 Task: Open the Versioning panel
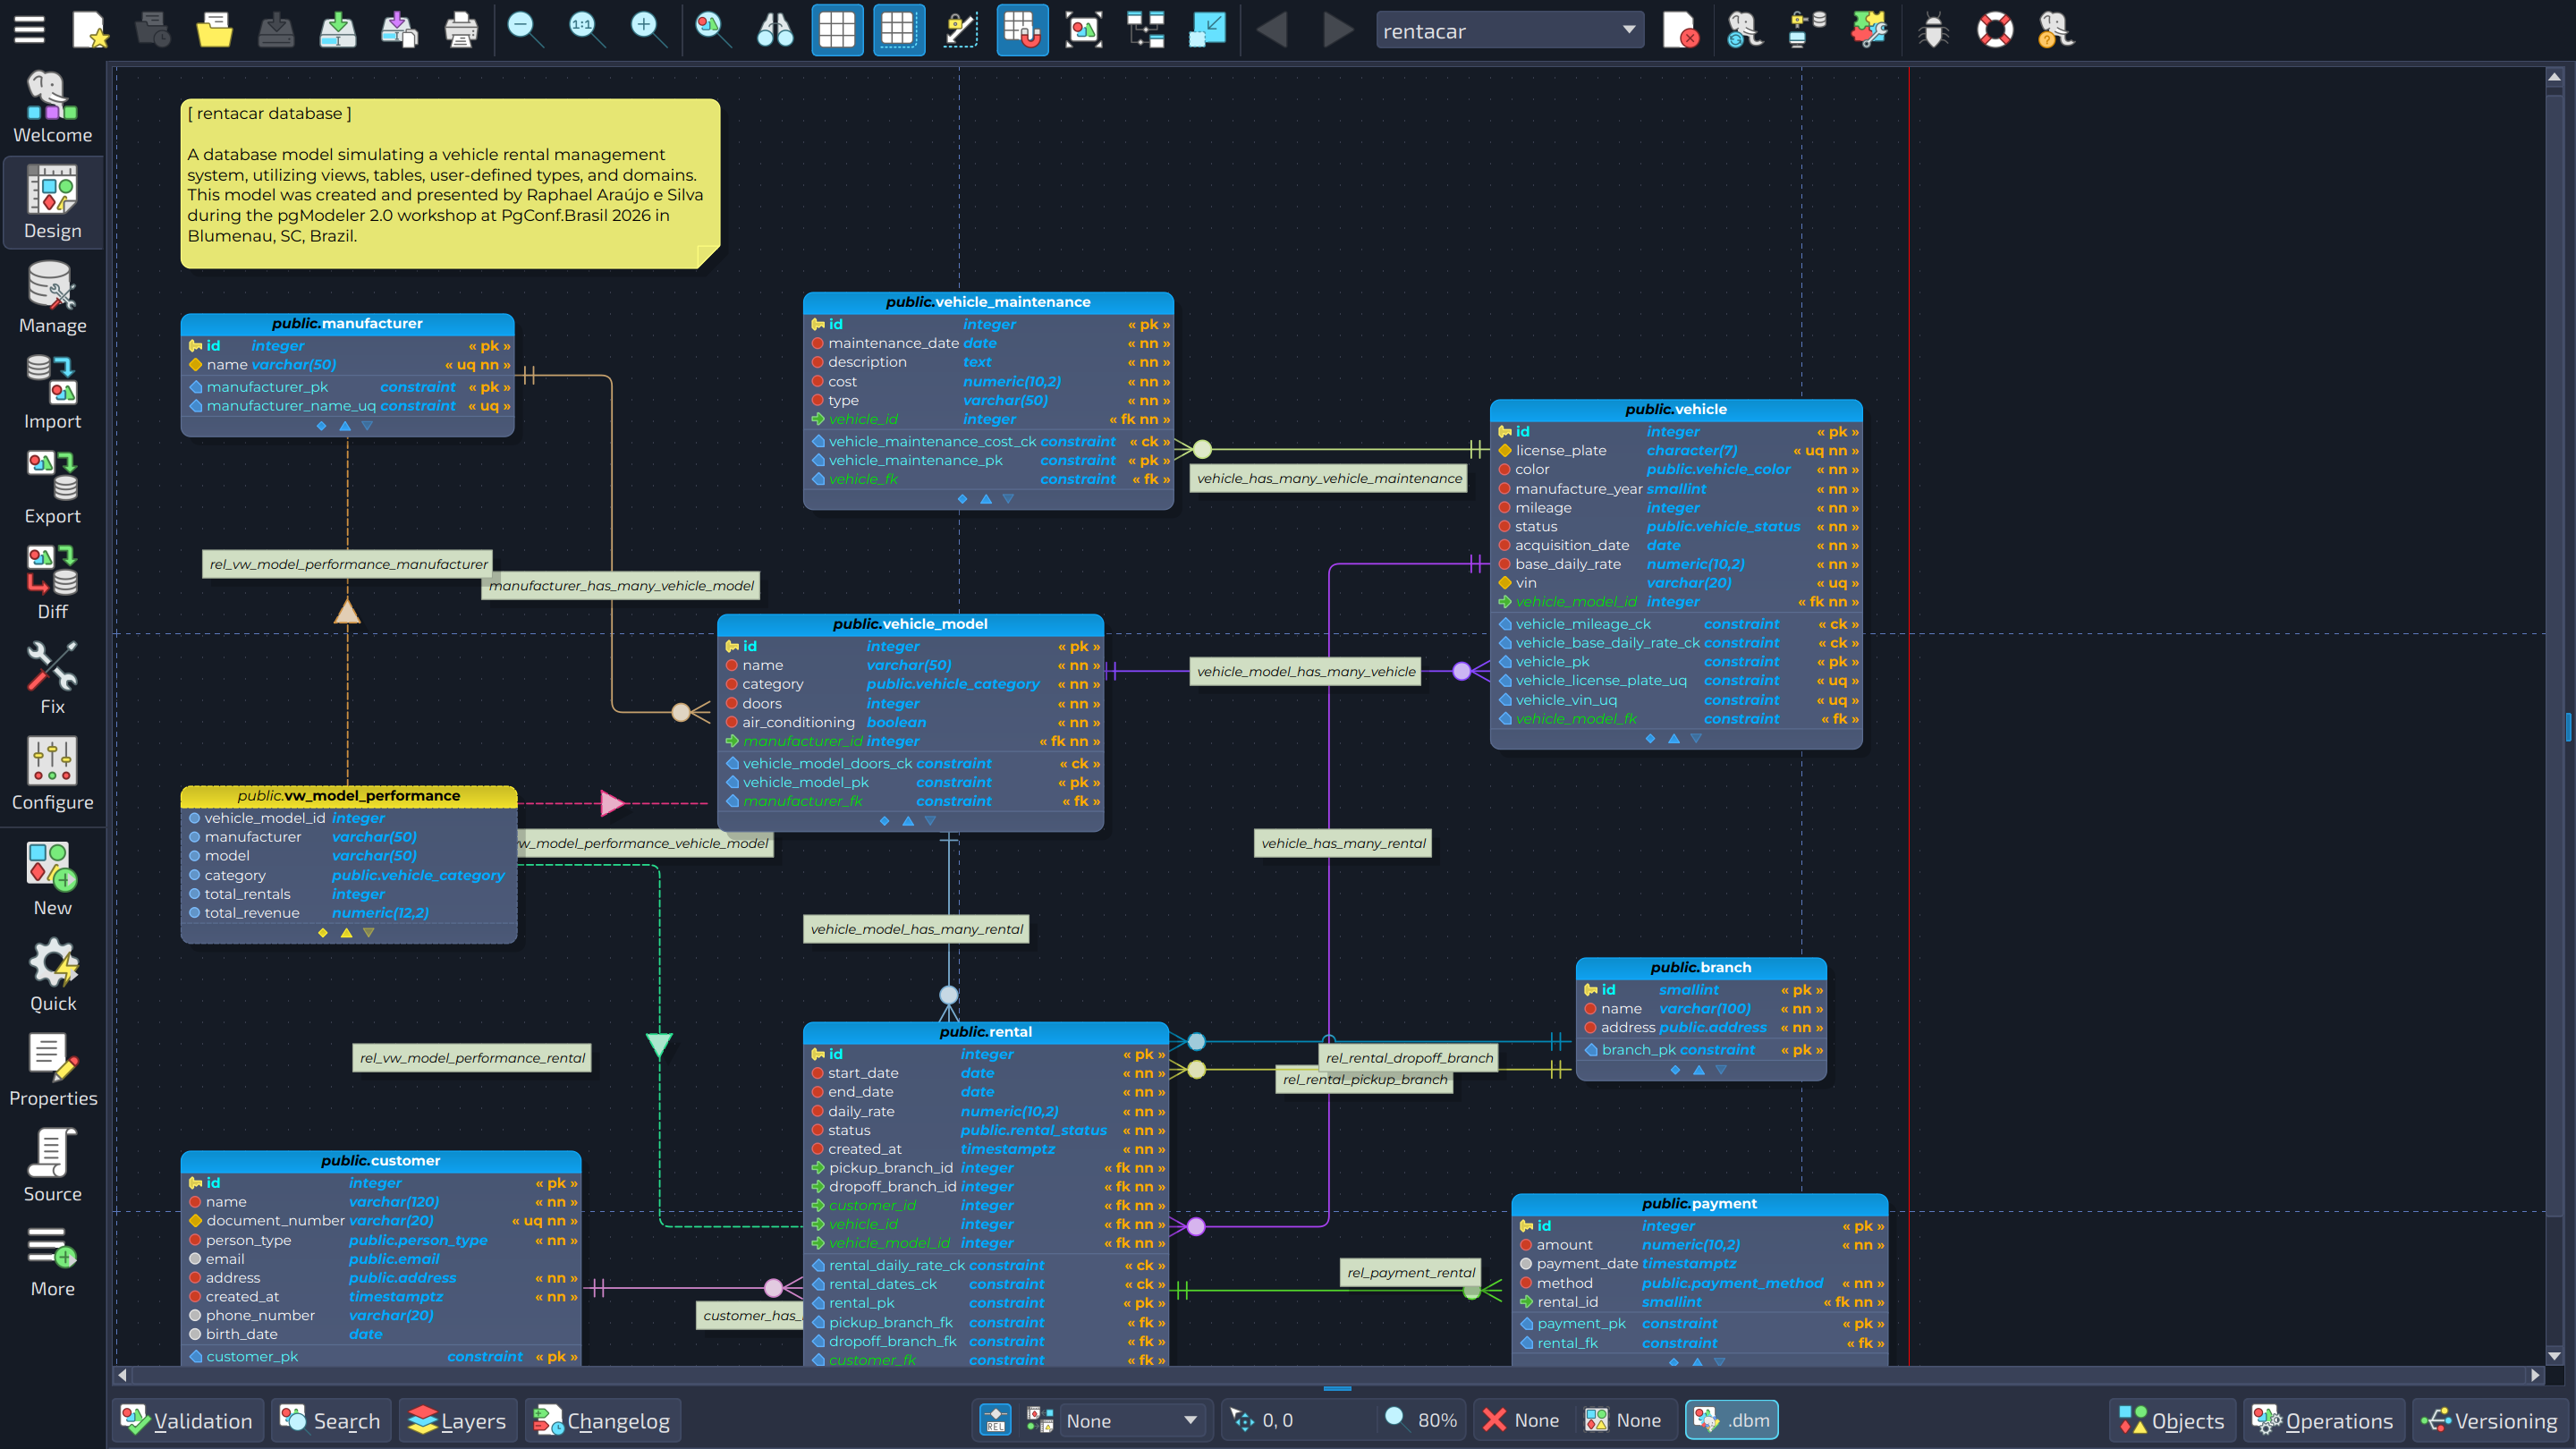point(2490,1421)
